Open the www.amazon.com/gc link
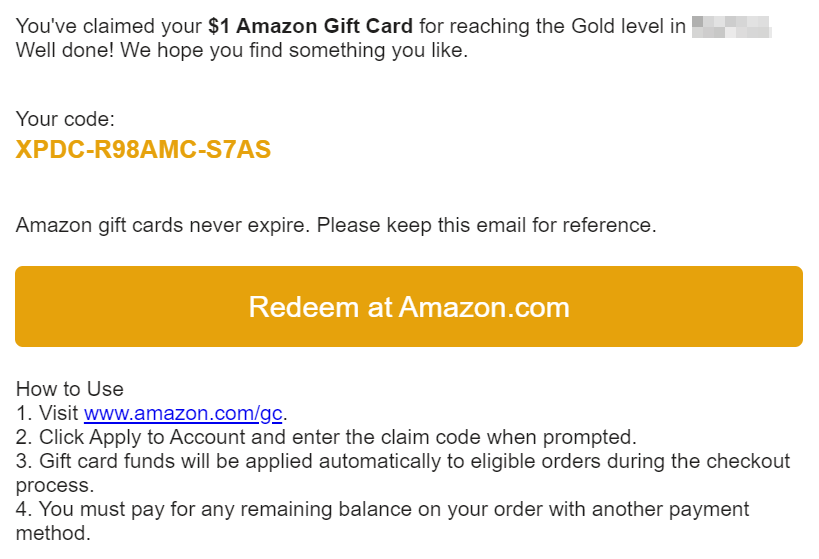Image resolution: width=819 pixels, height=559 pixels. 183,413
